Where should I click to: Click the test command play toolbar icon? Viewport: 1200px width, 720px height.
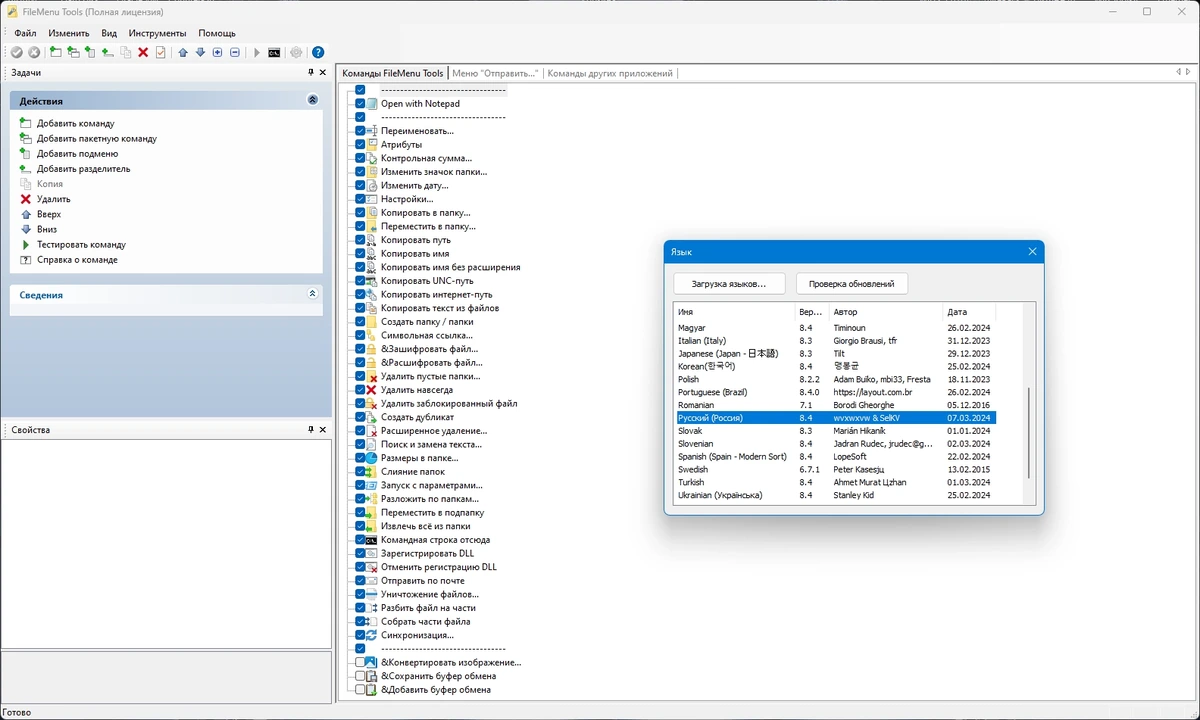(x=257, y=52)
